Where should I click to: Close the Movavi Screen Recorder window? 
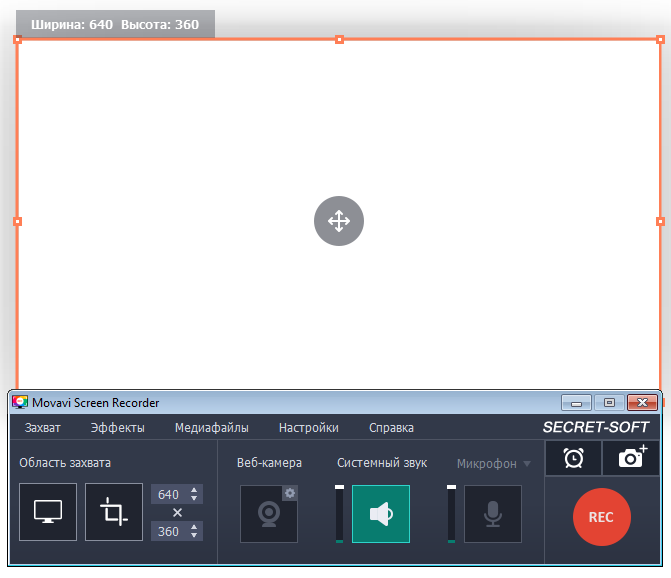click(x=642, y=403)
